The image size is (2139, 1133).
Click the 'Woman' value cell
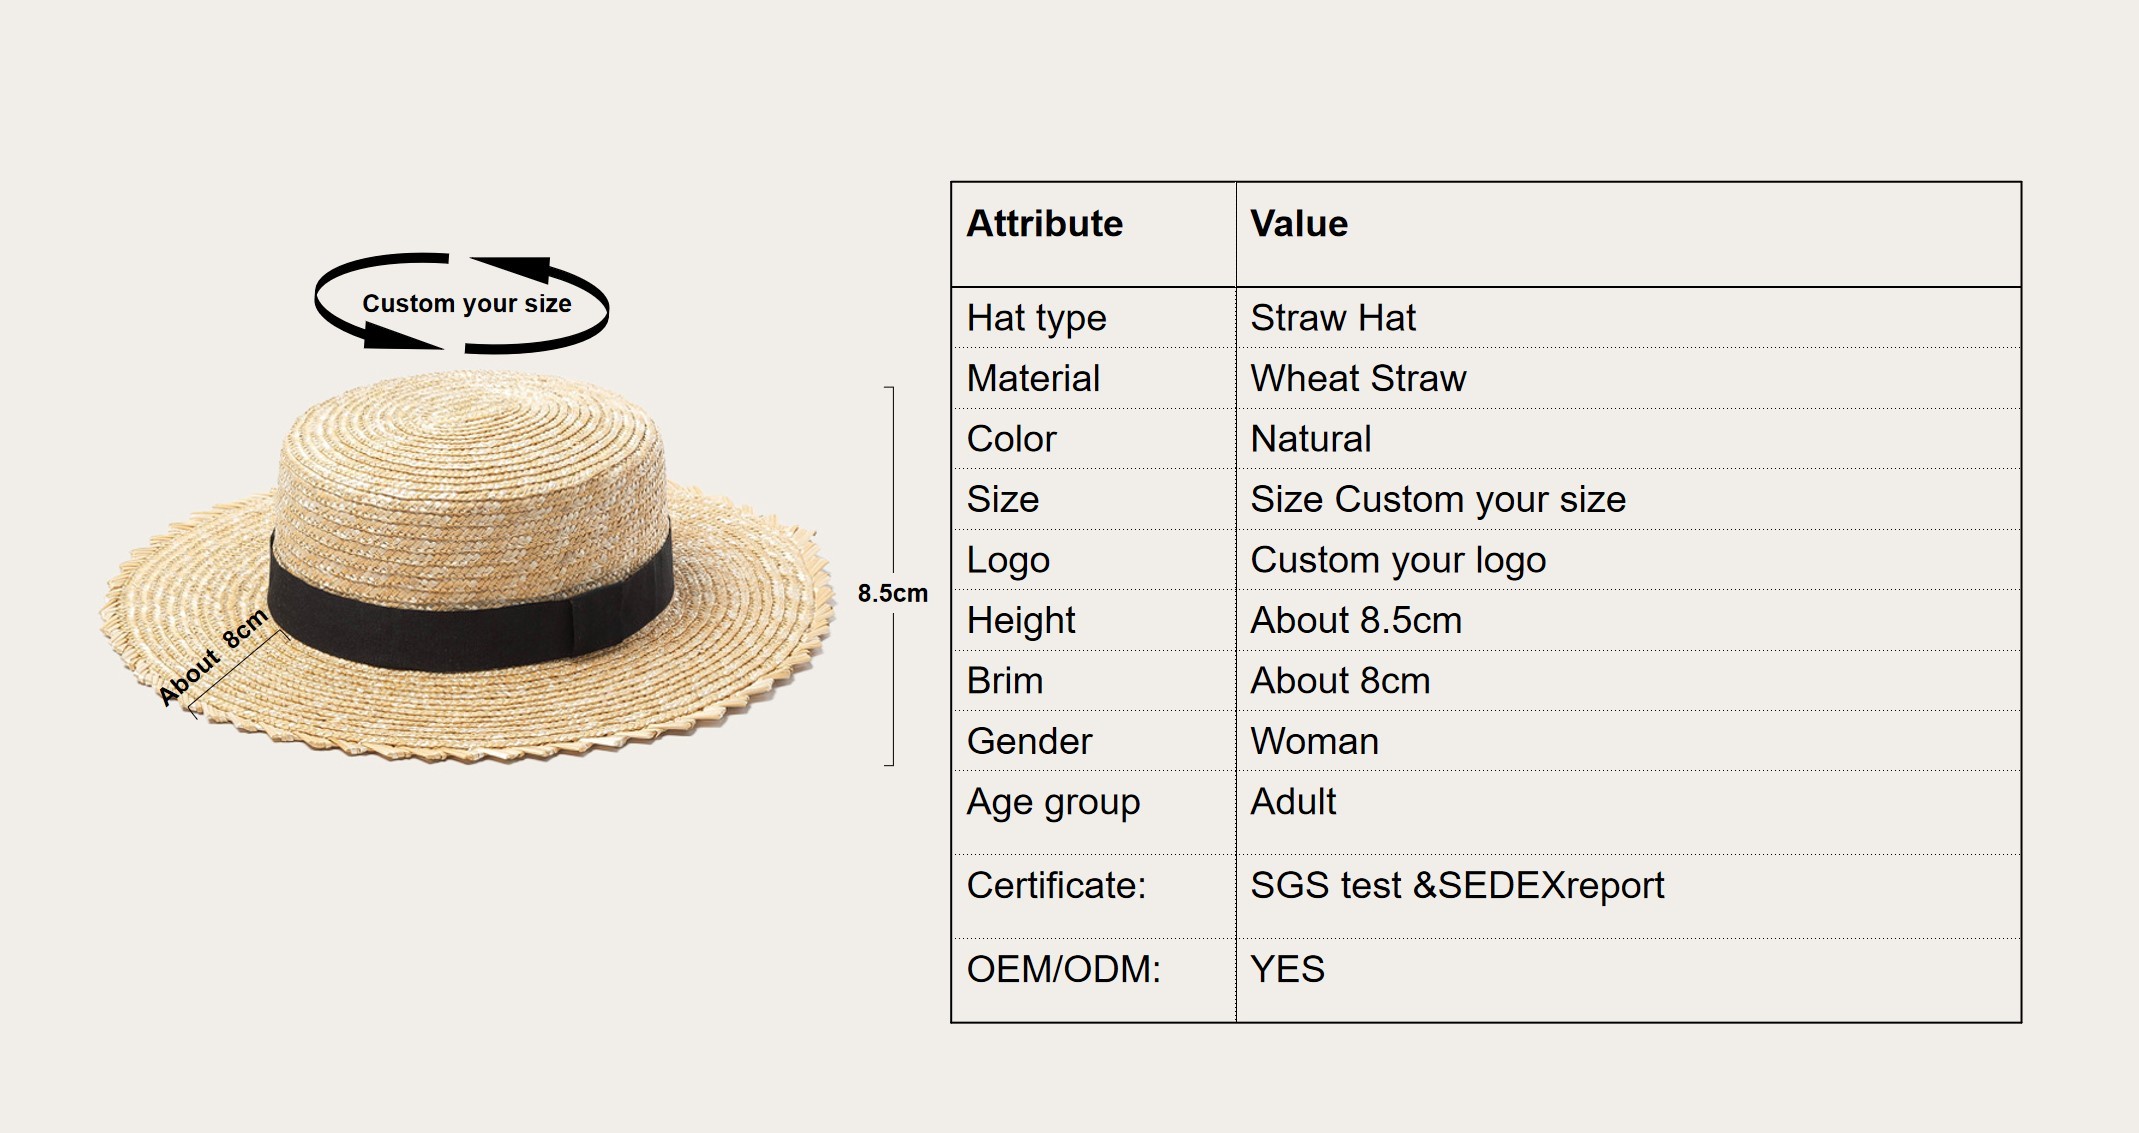pyautogui.click(x=1628, y=741)
